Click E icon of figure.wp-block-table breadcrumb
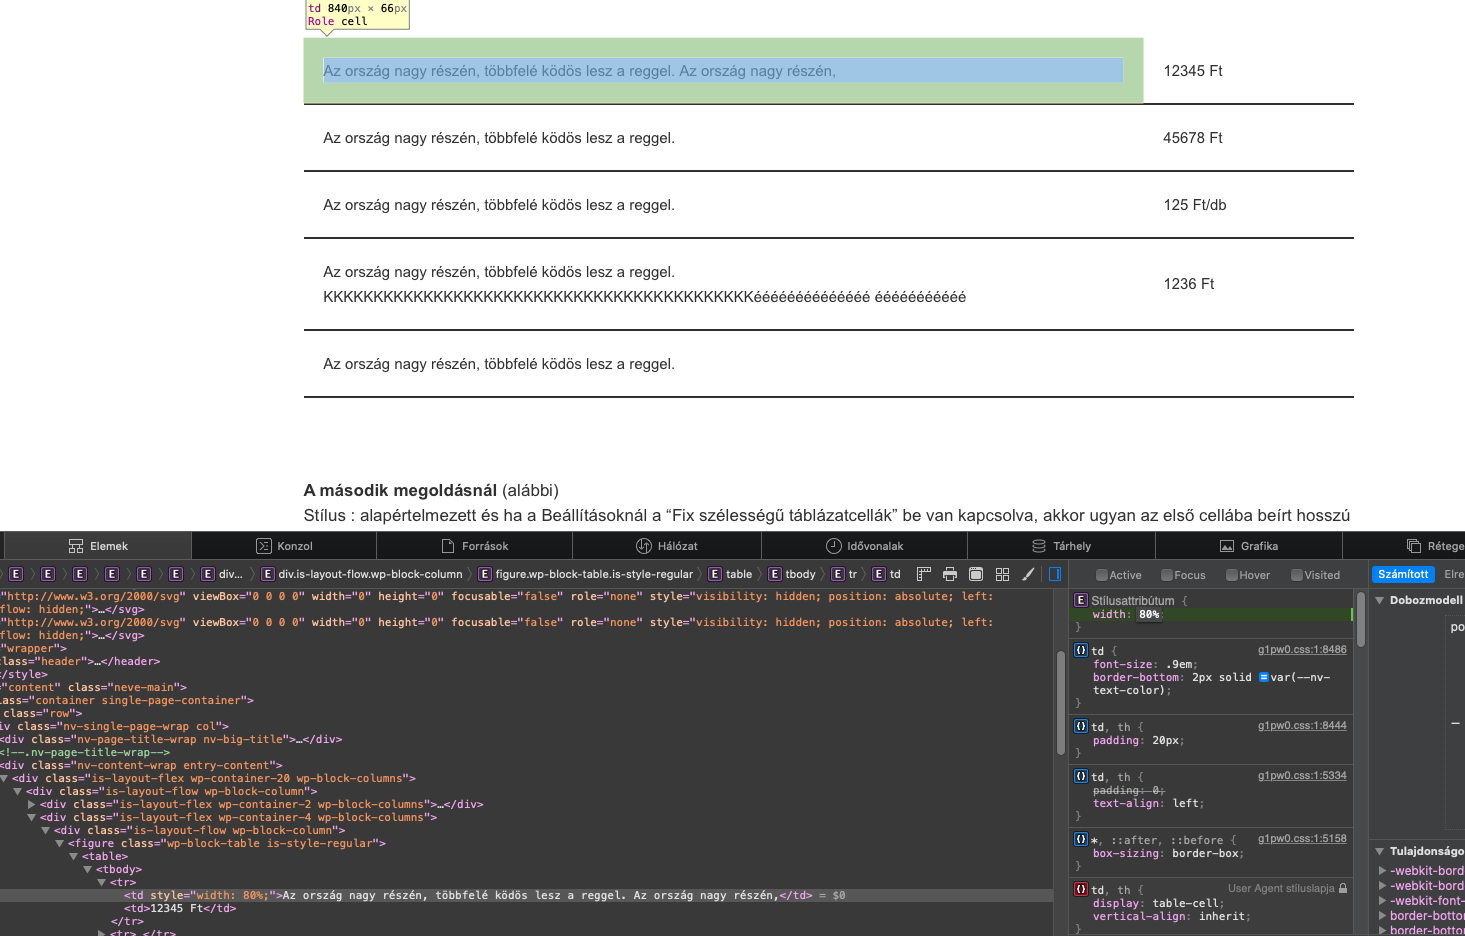This screenshot has width=1465, height=936. pos(485,574)
